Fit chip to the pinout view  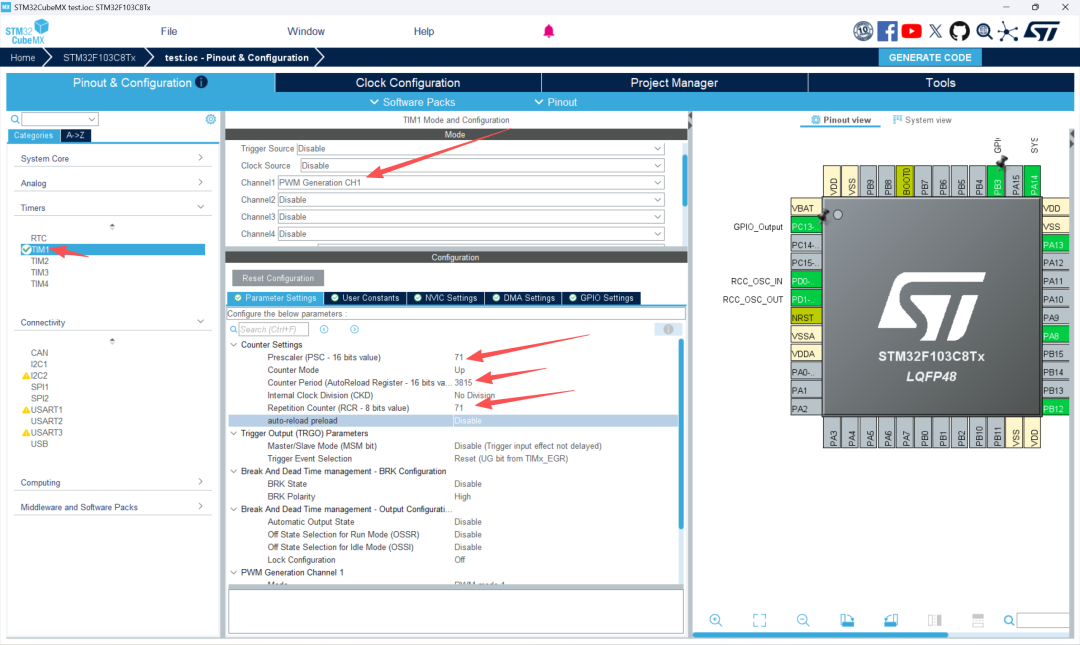click(x=759, y=620)
